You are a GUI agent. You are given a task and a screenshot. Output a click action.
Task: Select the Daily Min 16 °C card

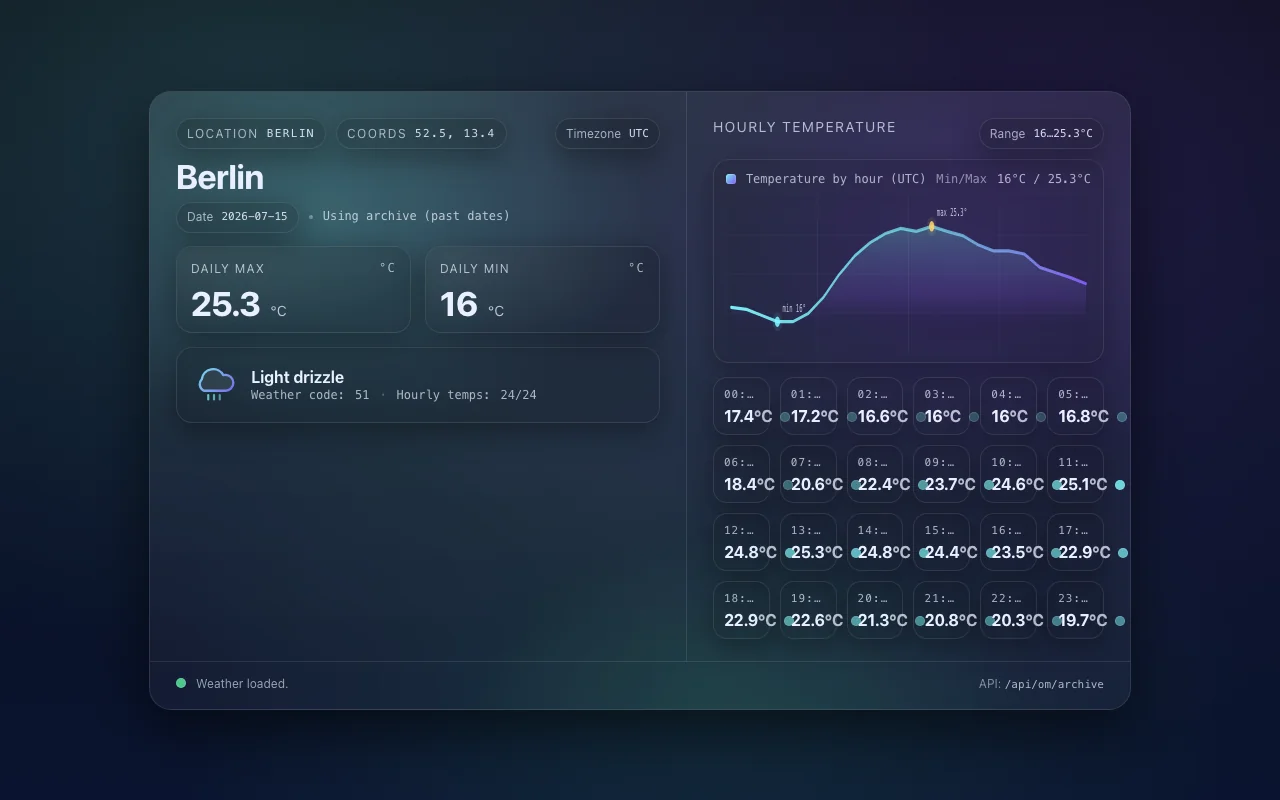tap(542, 289)
